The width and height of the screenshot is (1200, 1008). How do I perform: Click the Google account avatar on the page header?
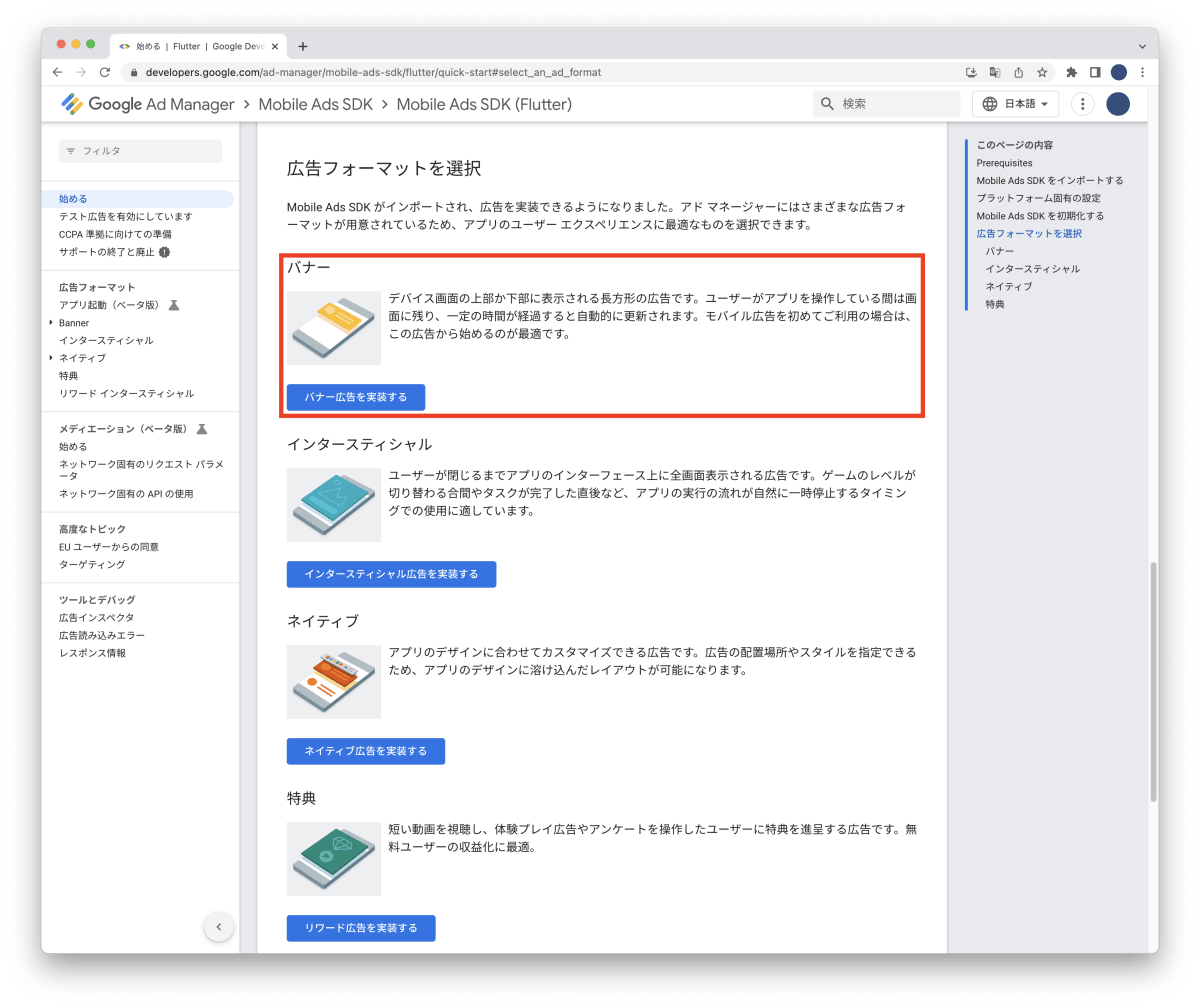click(1118, 104)
